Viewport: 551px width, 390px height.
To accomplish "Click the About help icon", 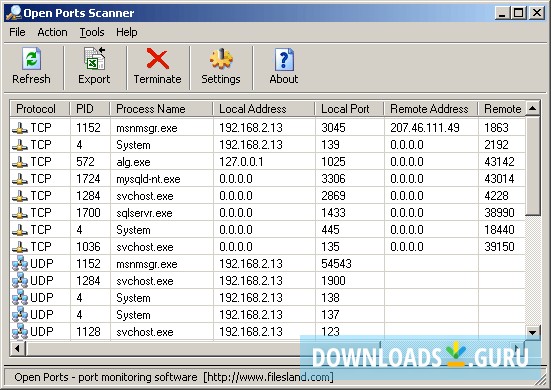I will (x=284, y=59).
